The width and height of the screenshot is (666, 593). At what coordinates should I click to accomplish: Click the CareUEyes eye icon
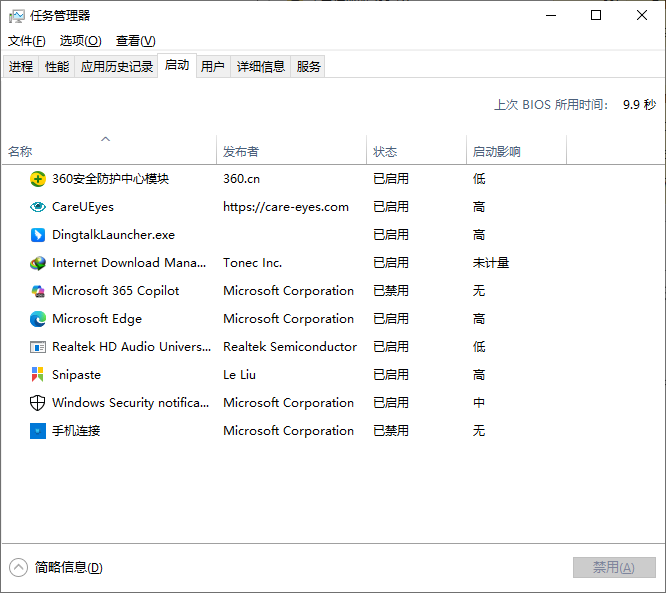[38, 207]
